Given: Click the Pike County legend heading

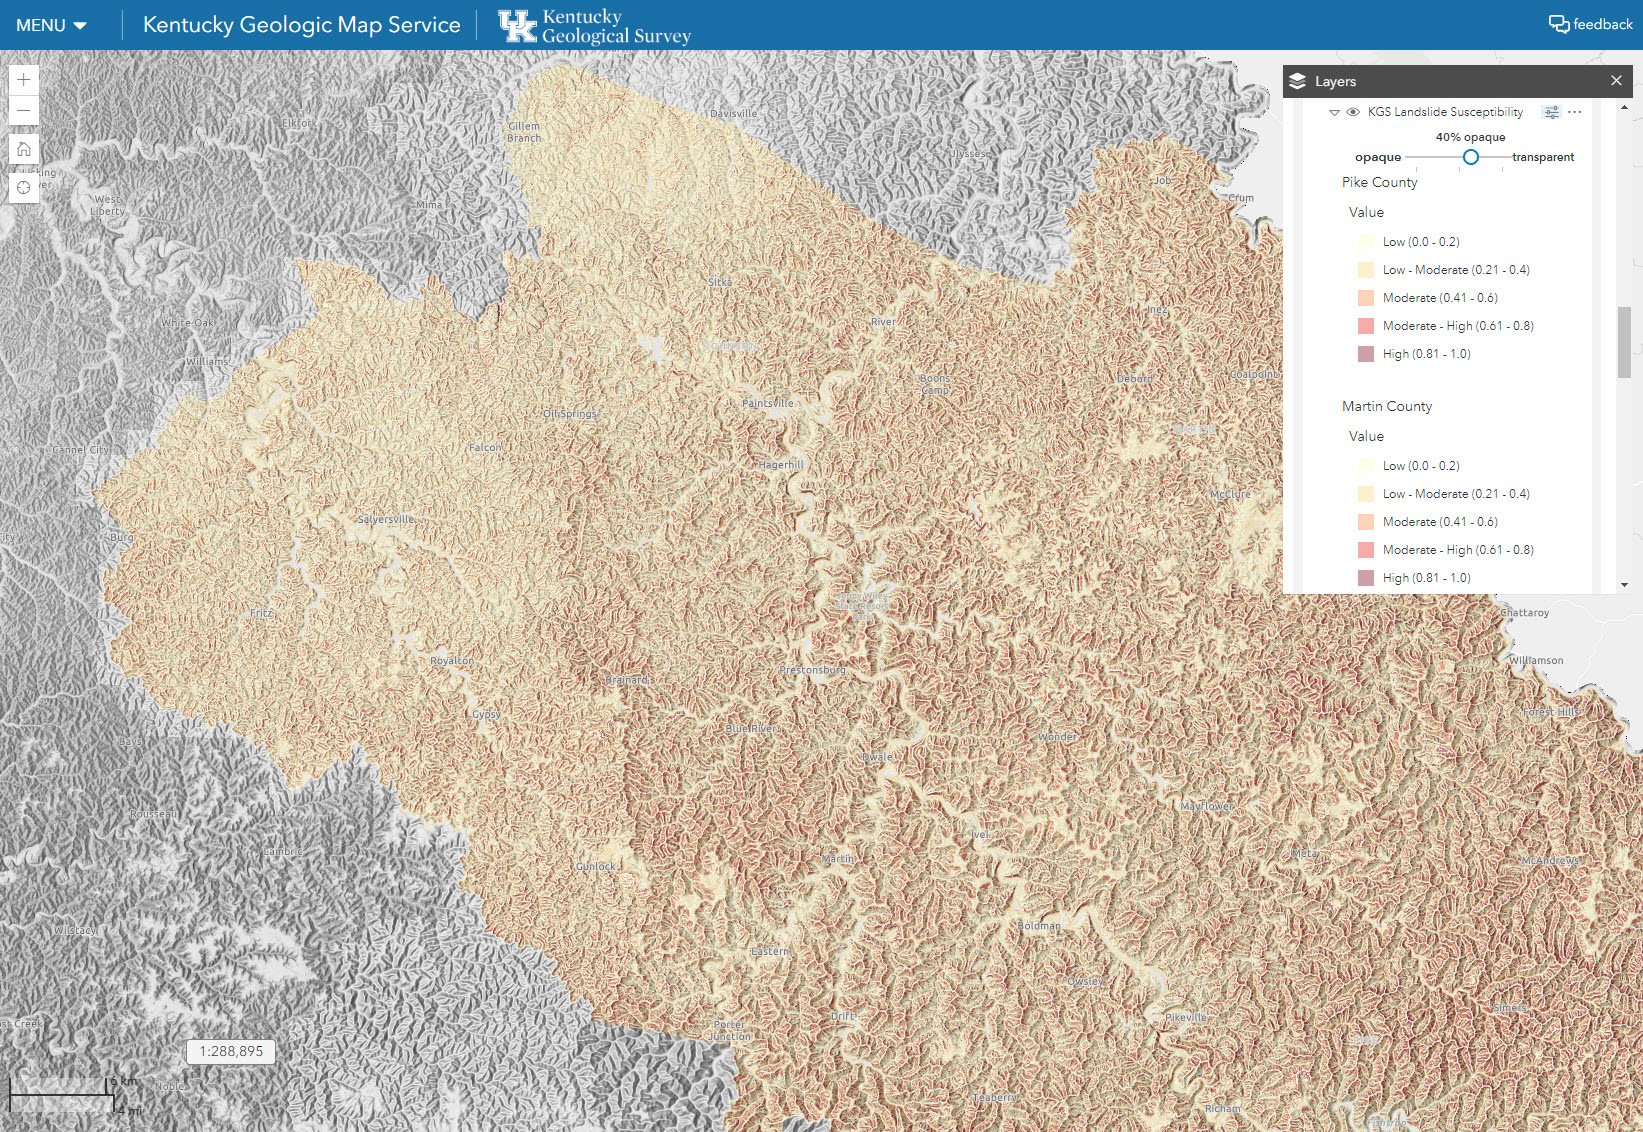Looking at the screenshot, I should [x=1380, y=182].
